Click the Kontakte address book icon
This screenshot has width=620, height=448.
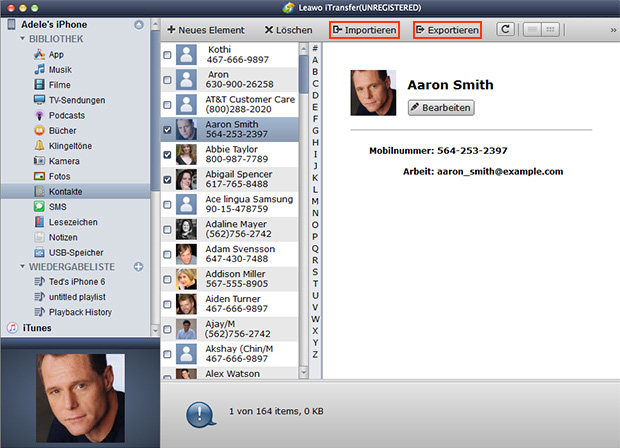[39, 191]
